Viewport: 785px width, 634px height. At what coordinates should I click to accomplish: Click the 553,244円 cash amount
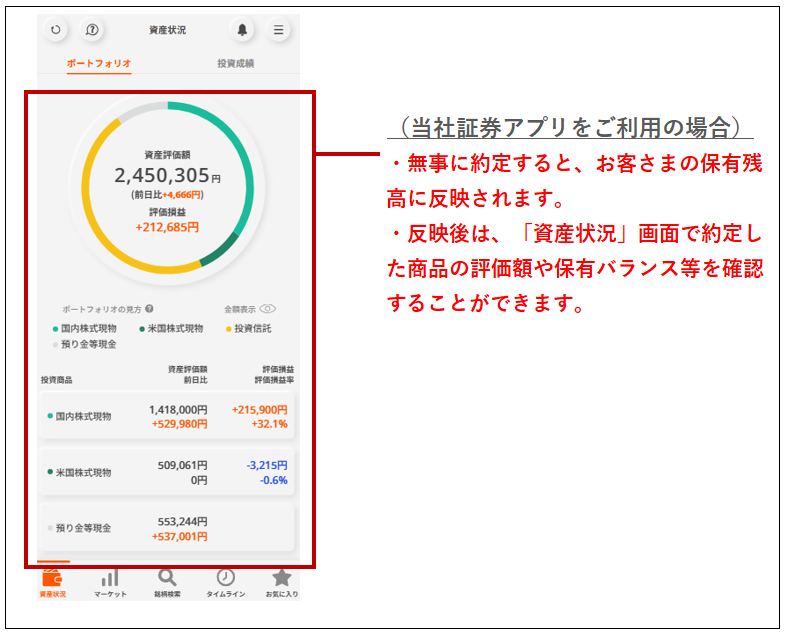pyautogui.click(x=182, y=521)
